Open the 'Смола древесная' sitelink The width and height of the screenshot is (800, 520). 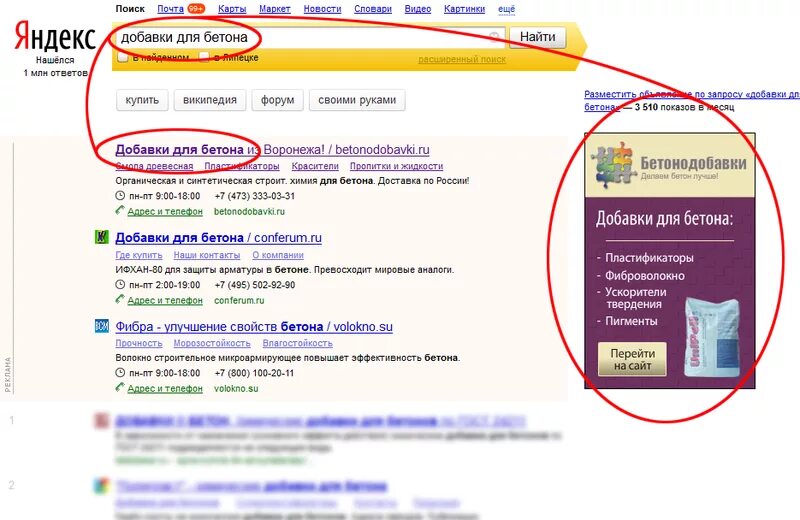point(154,166)
